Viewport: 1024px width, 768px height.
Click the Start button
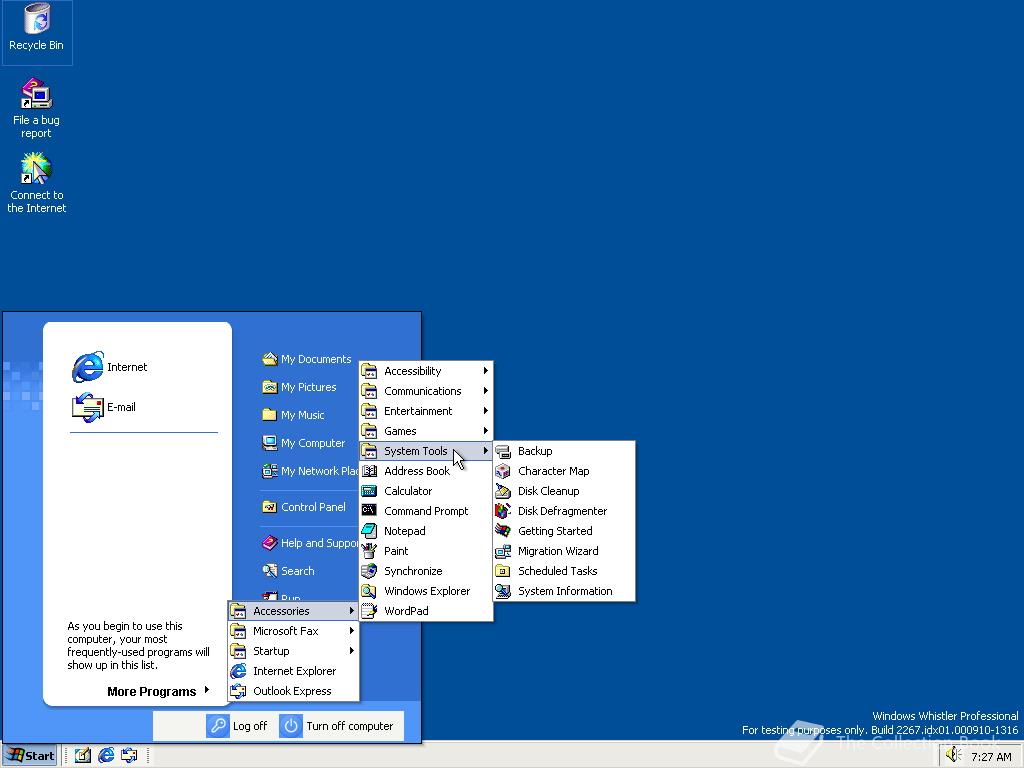pos(31,756)
